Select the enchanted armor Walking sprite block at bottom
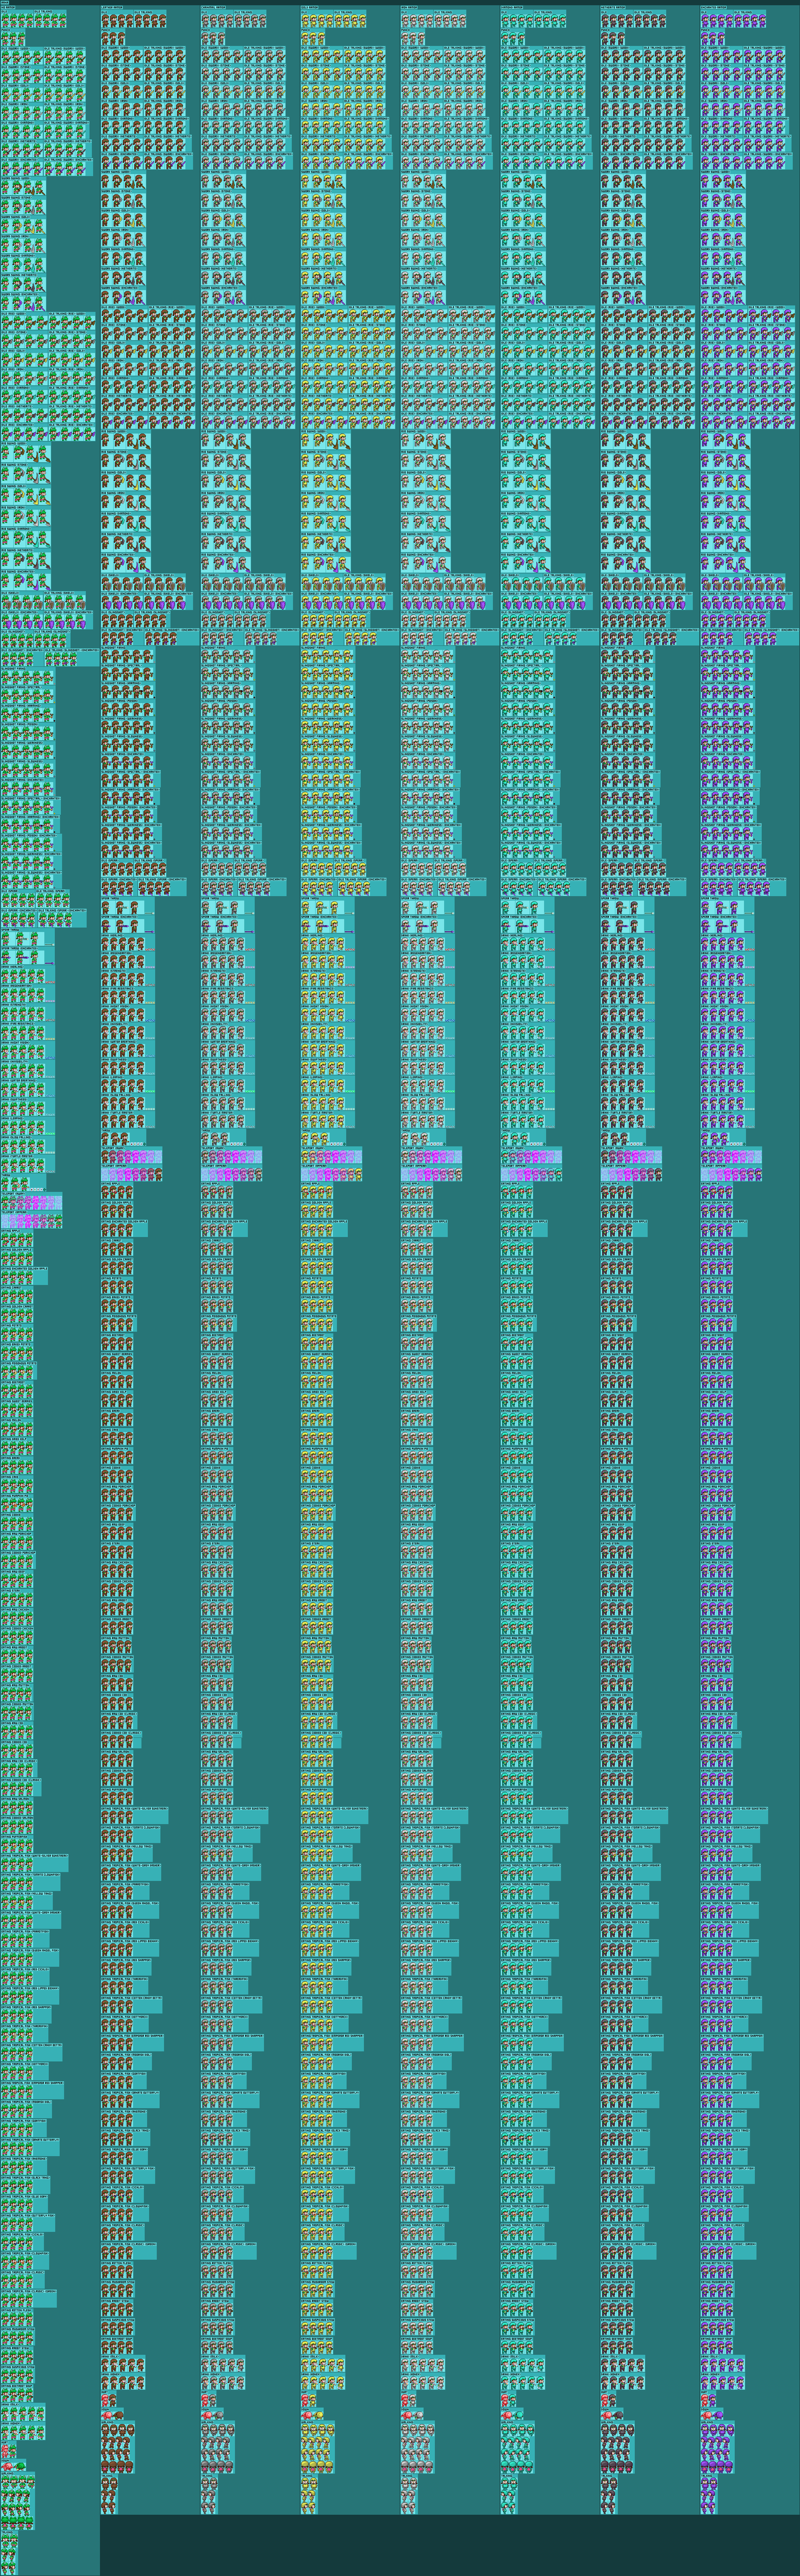 [x=718, y=2448]
